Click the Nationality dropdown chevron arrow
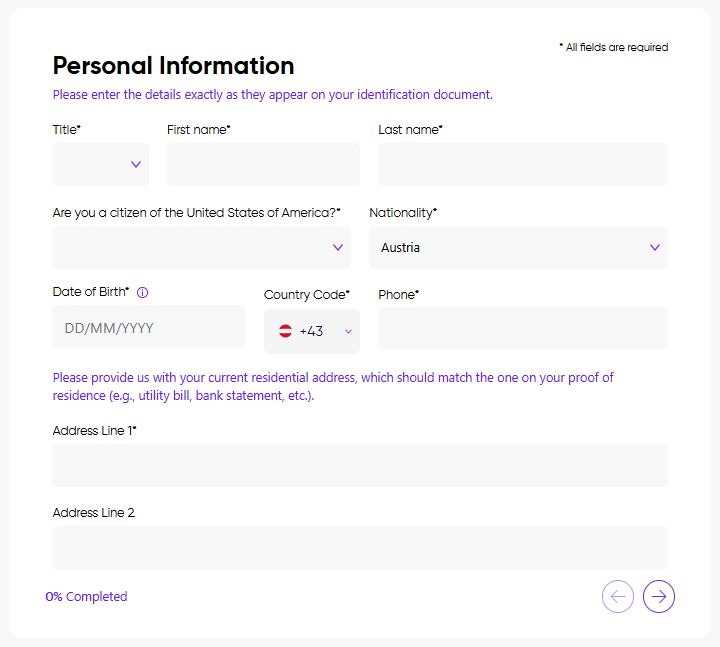The image size is (720, 647). pyautogui.click(x=655, y=247)
